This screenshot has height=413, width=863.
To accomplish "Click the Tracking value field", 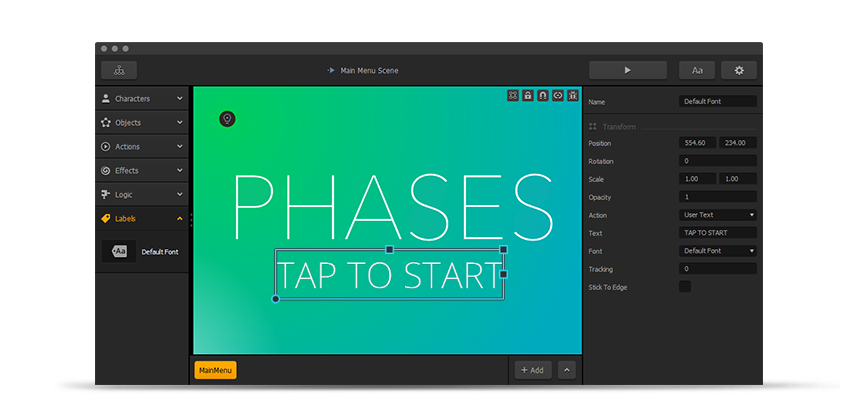I will (x=718, y=269).
